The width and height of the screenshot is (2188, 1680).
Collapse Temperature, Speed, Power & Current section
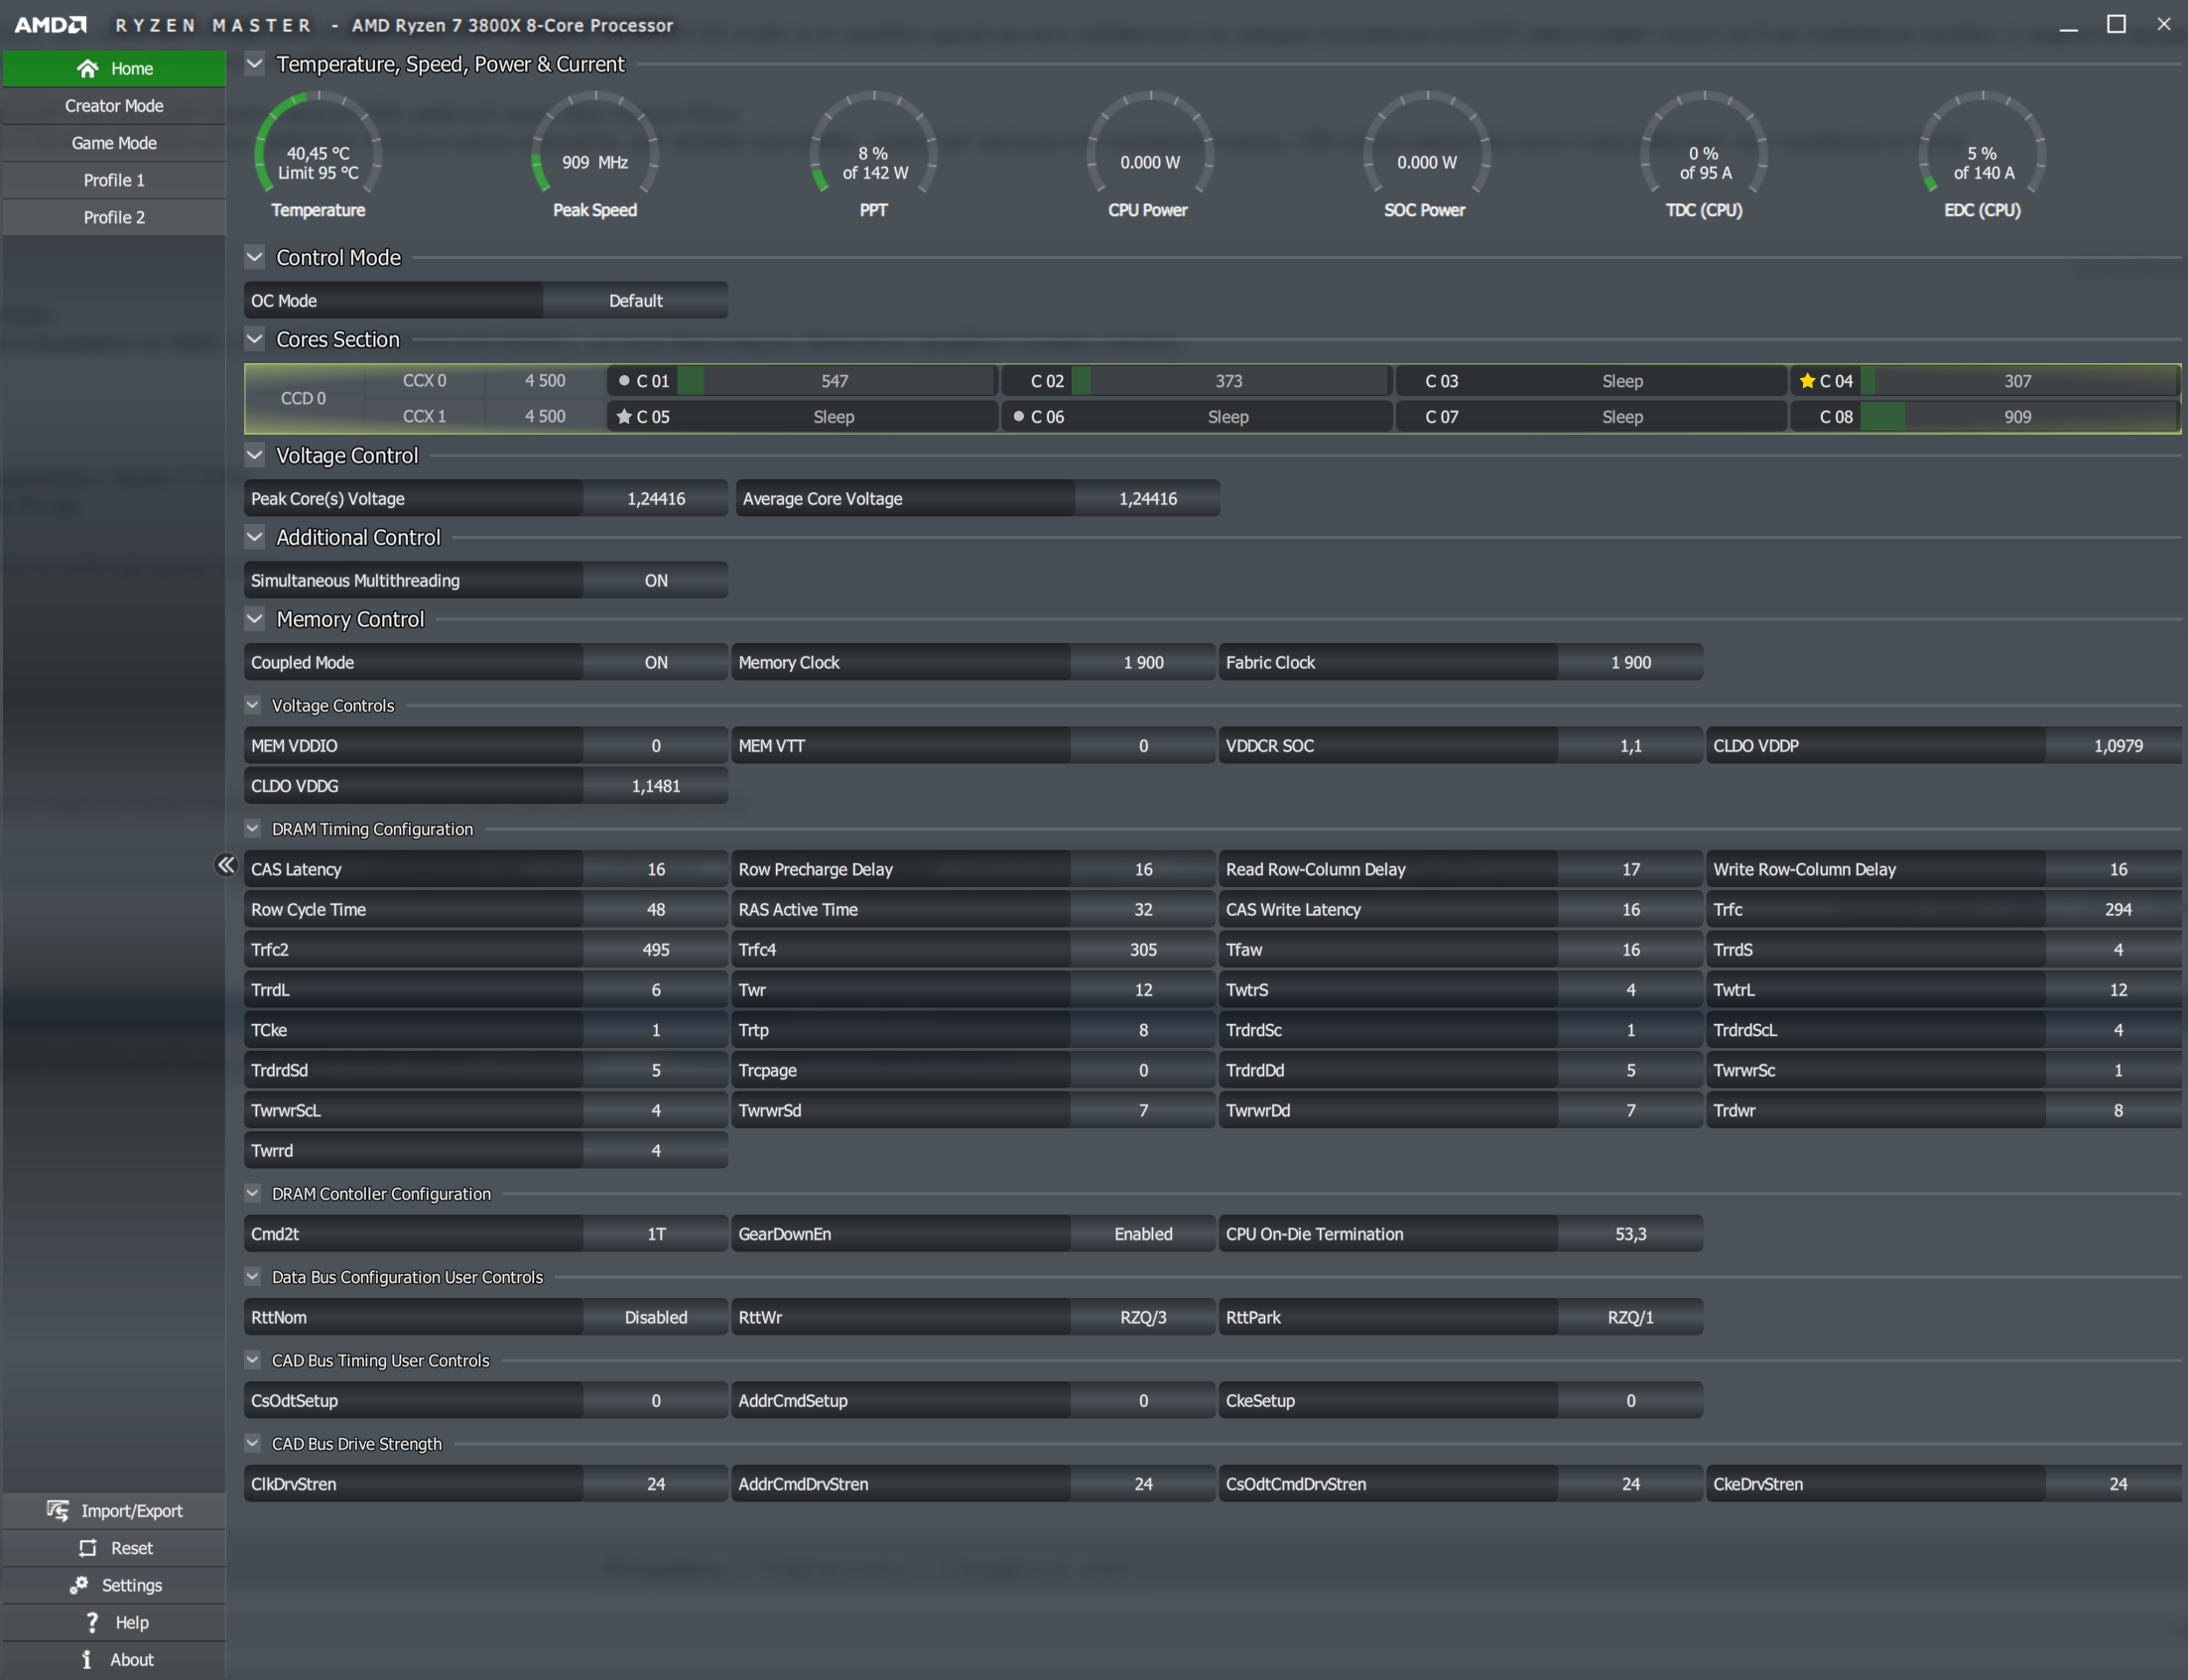pos(255,64)
